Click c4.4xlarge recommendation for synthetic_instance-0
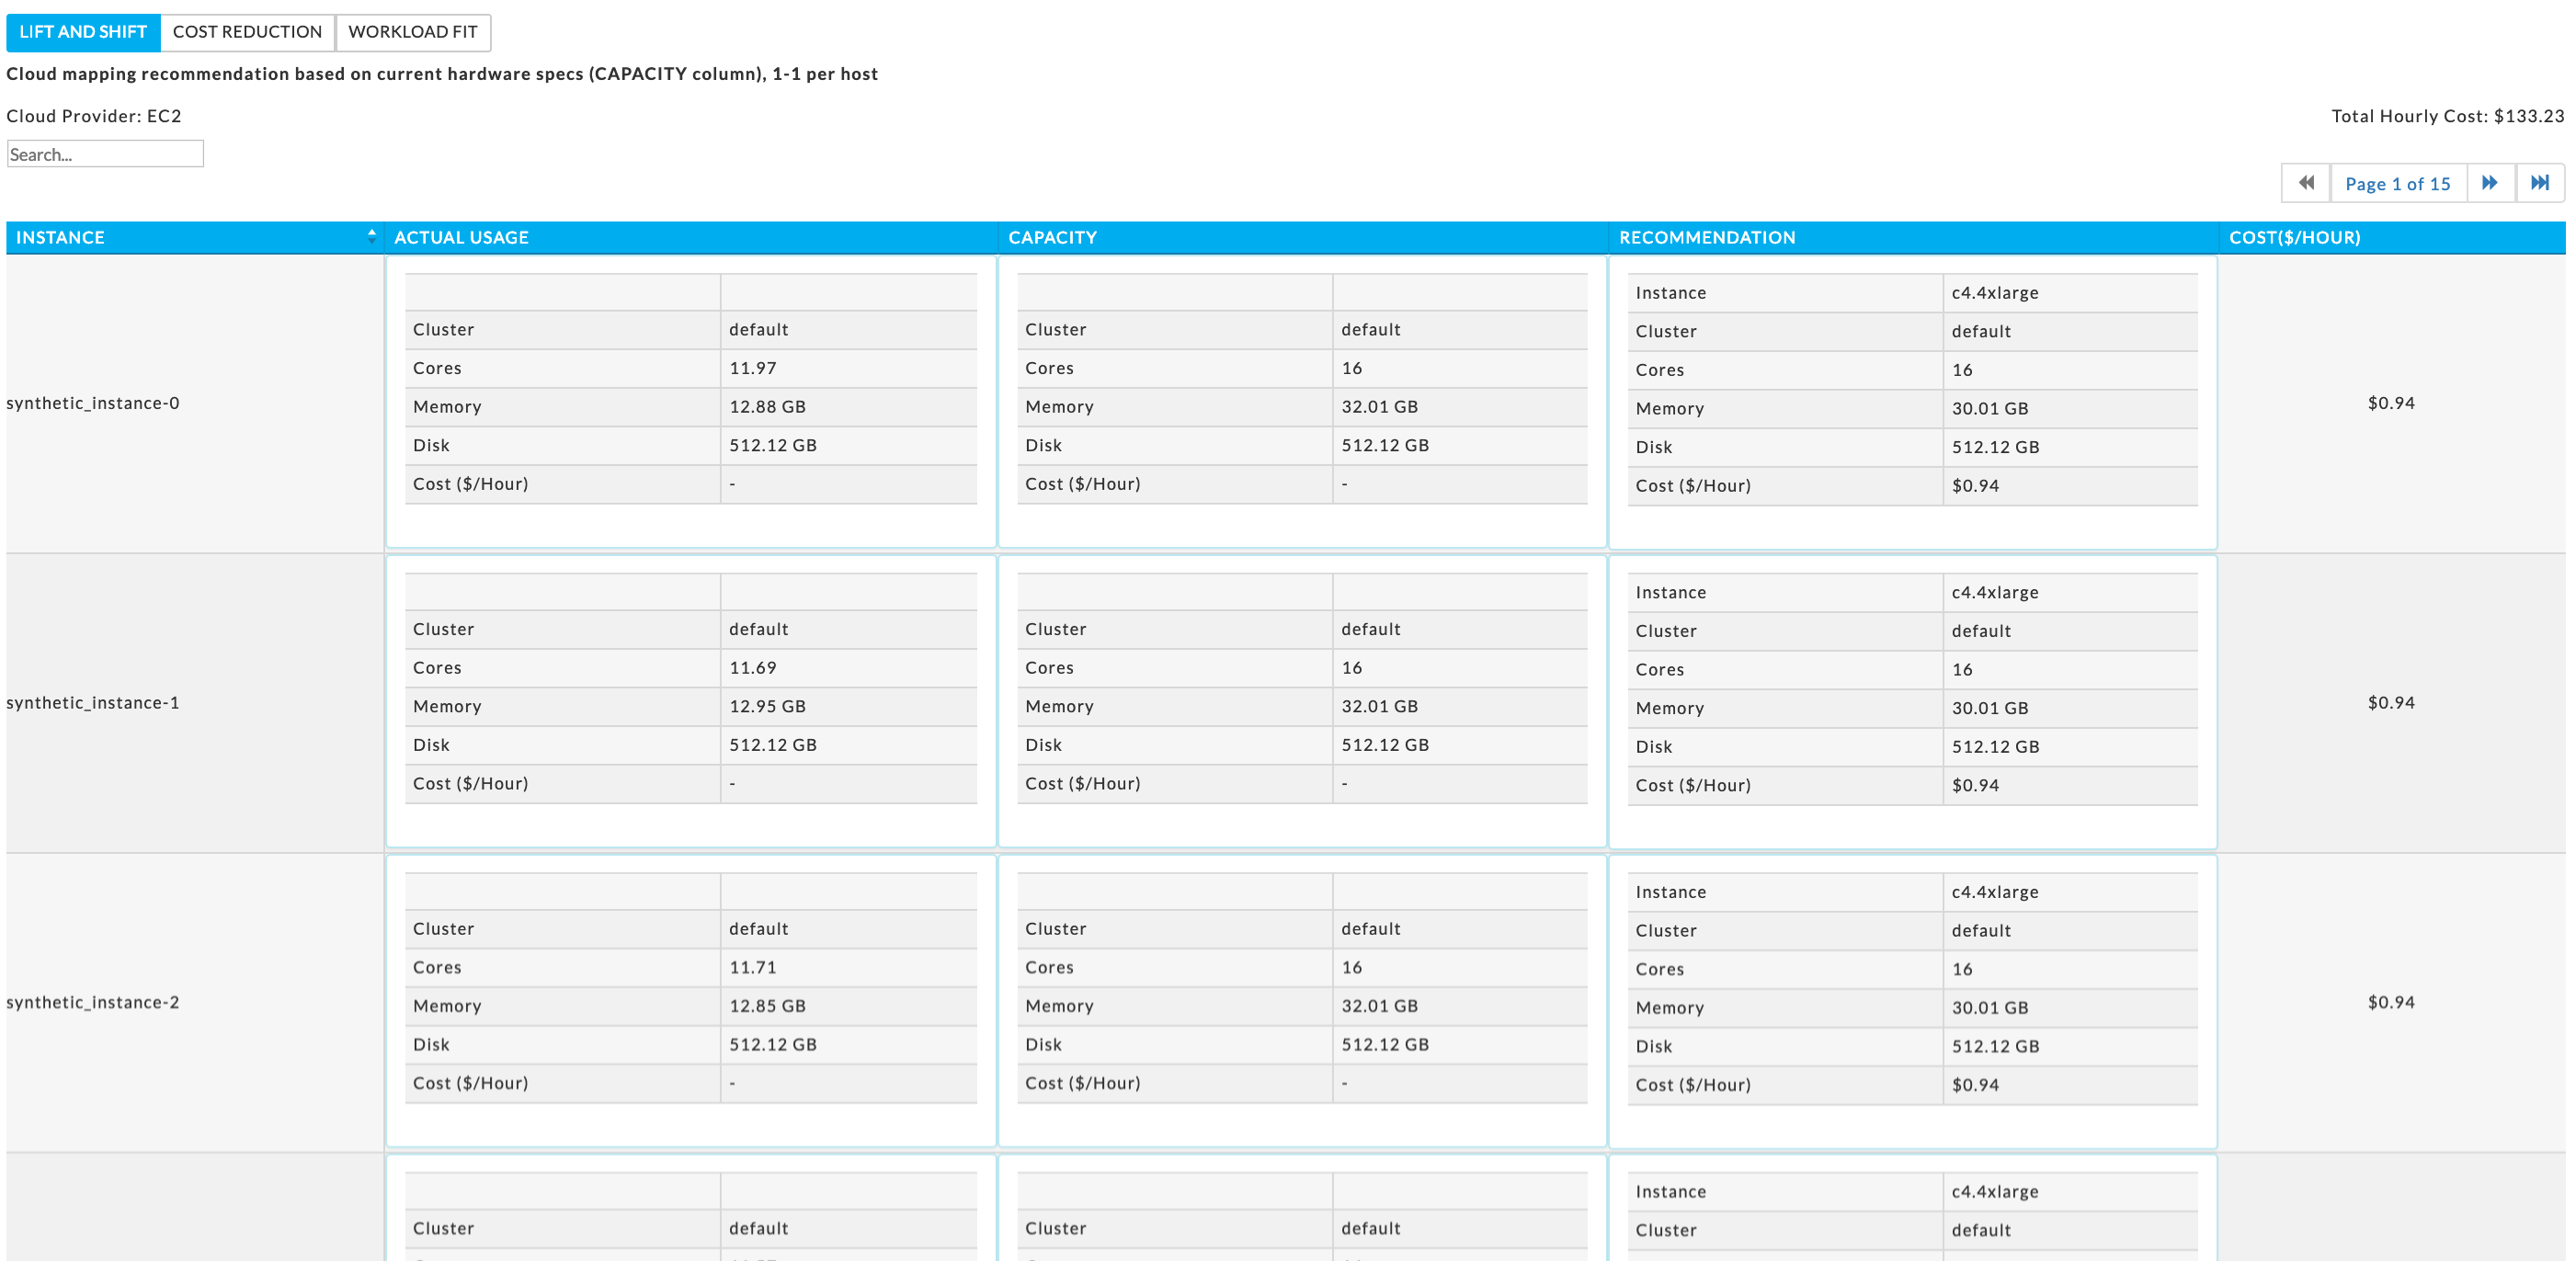This screenshot has height=1261, width=2576. (x=1994, y=293)
